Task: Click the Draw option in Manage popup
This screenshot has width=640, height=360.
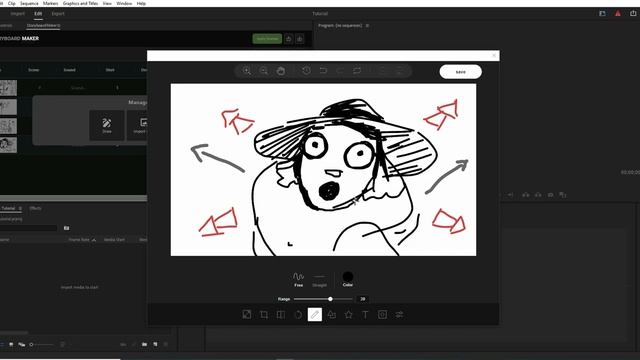Action: (107, 125)
